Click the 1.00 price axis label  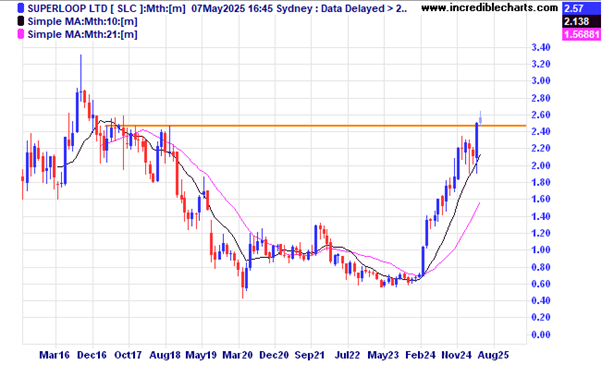[x=541, y=250]
